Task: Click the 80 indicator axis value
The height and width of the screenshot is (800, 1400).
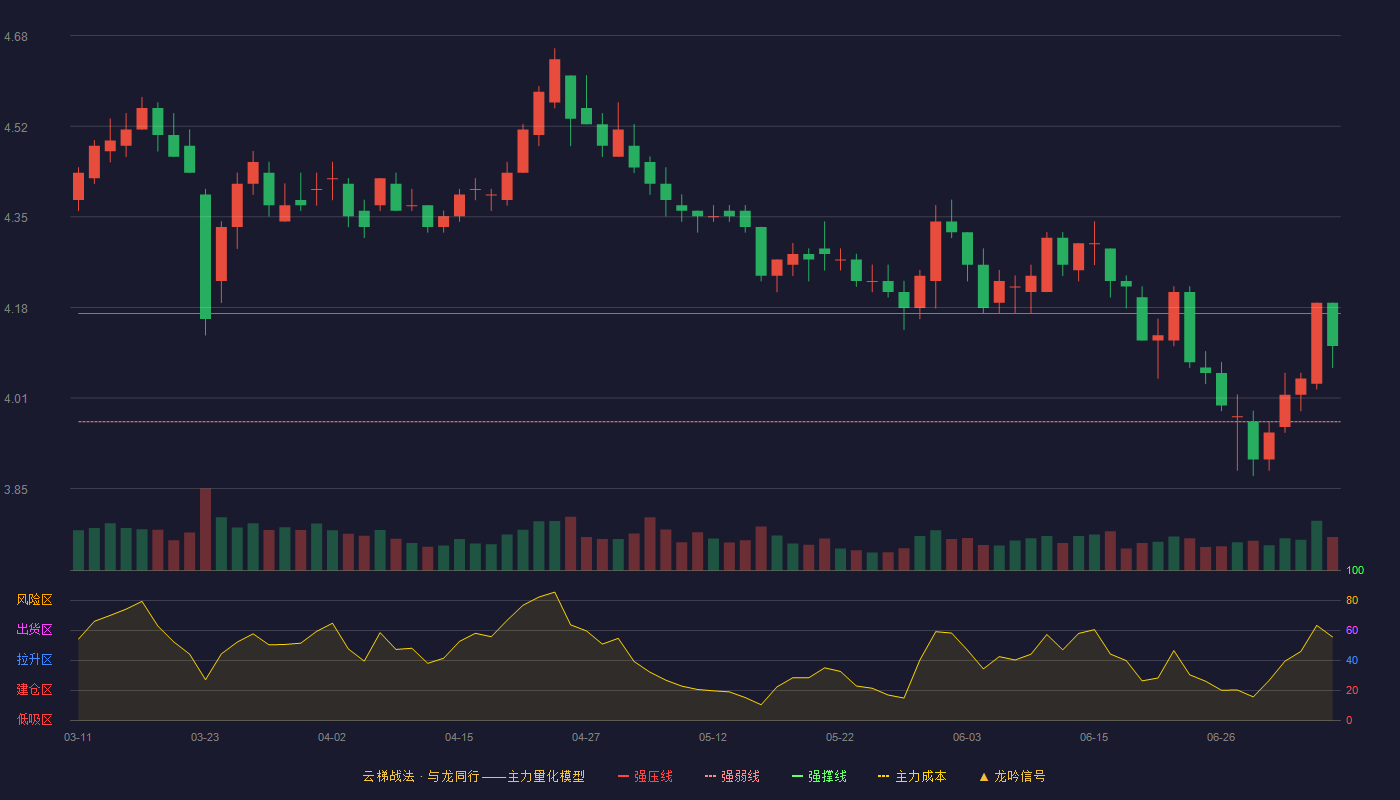Action: (1352, 600)
